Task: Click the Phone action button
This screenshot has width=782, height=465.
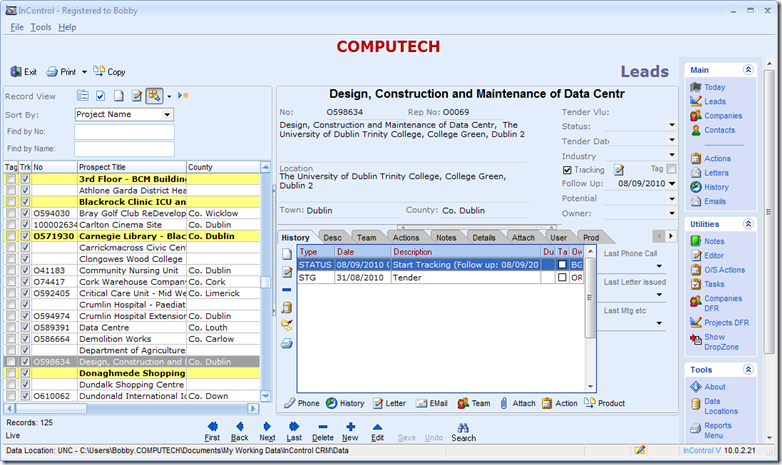Action: 302,403
